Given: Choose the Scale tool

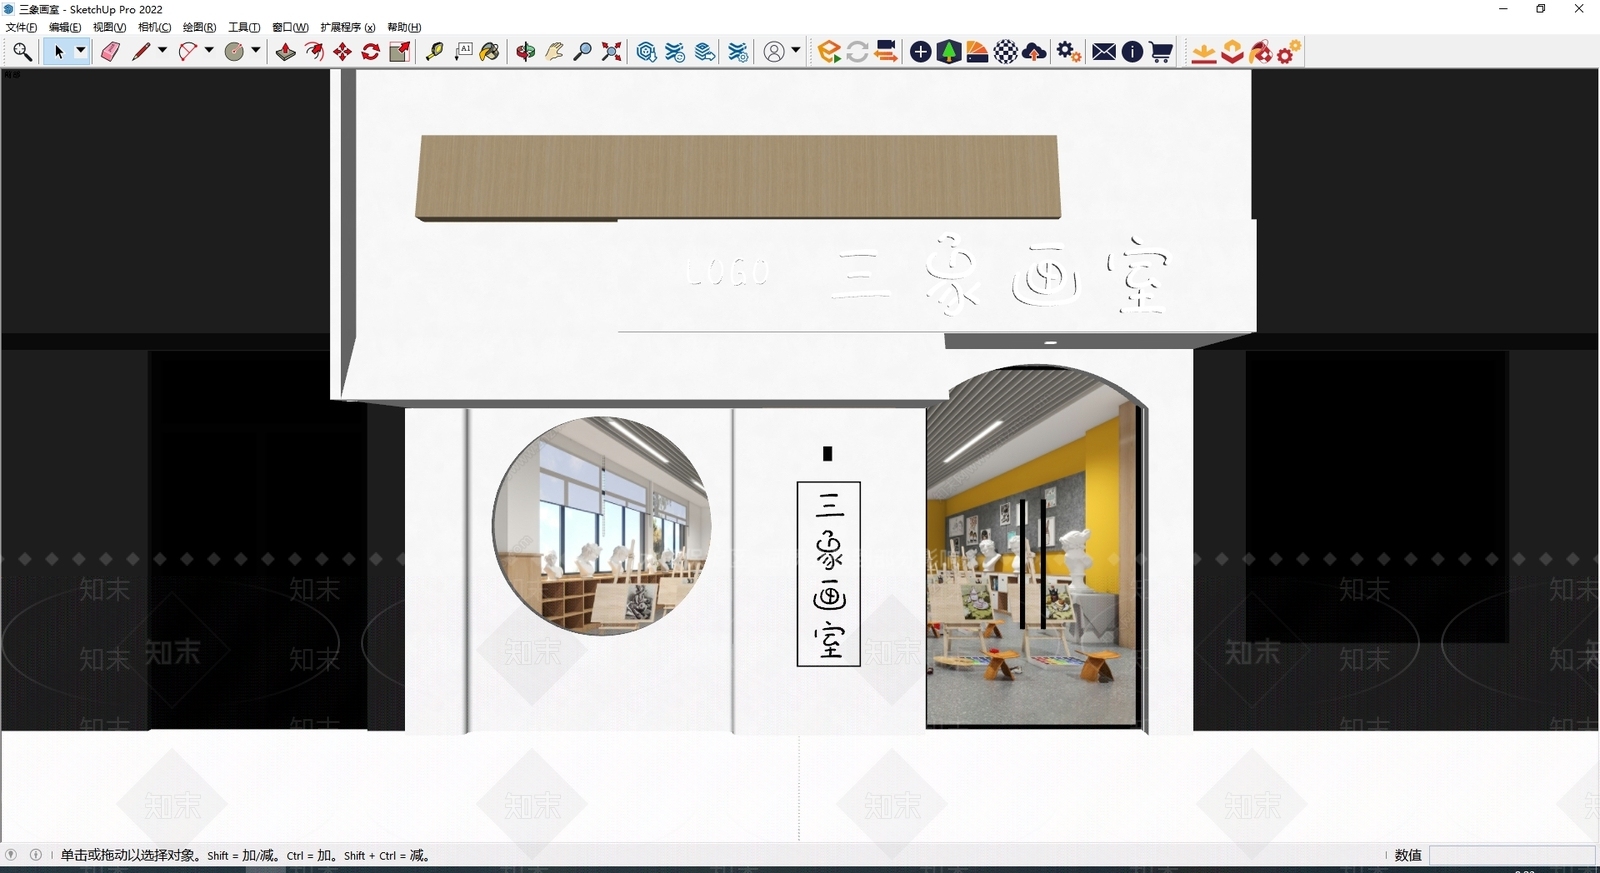Looking at the screenshot, I should pos(399,52).
